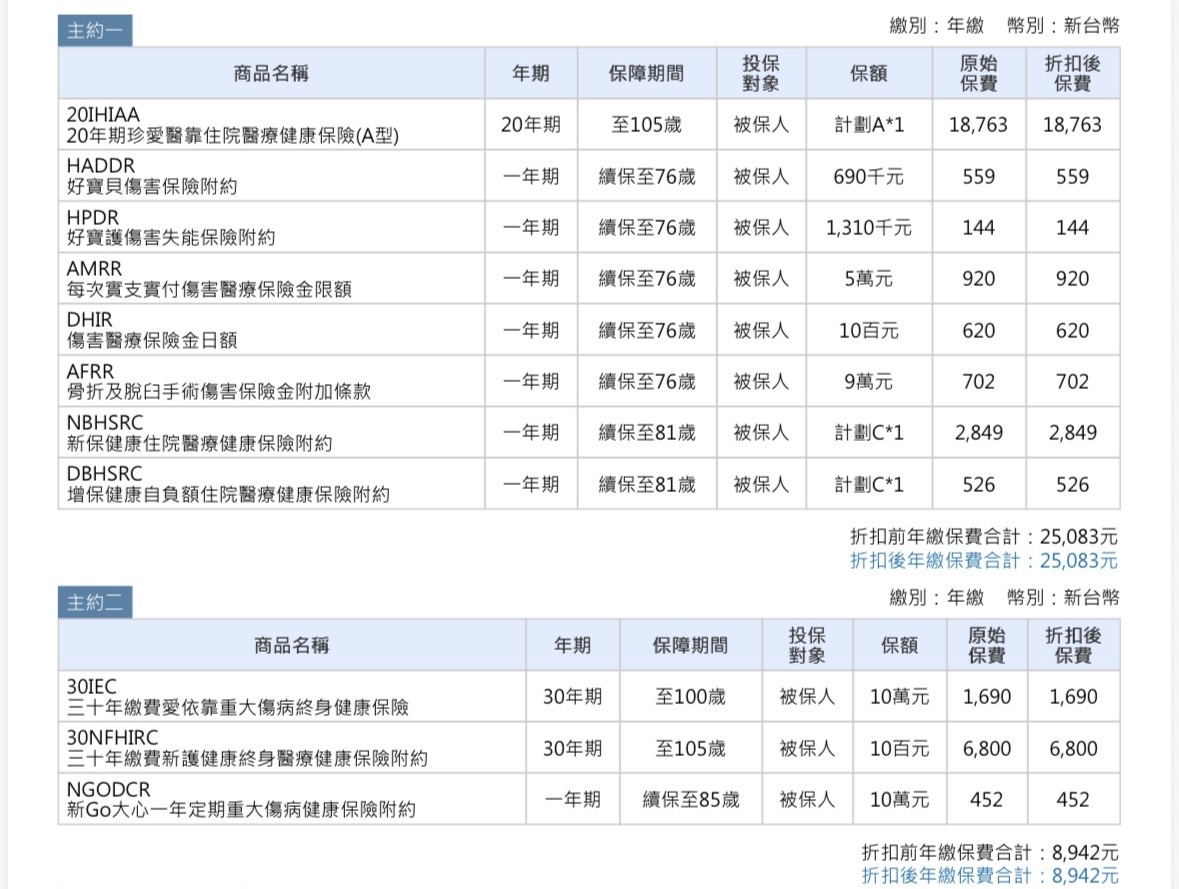Click the 主約二 section label

(x=94, y=602)
